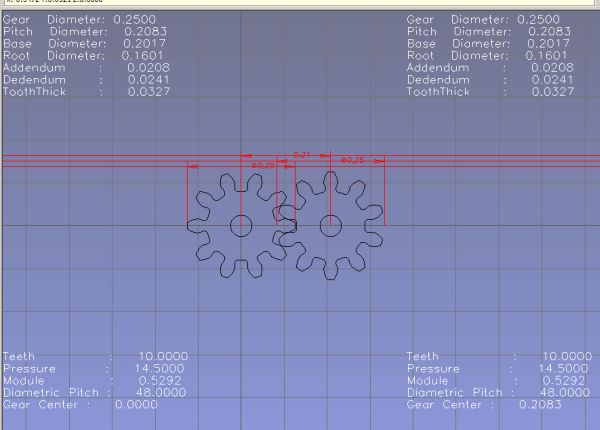
Task: Select Addendum value 0.0208 in left readout
Action: 148,68
